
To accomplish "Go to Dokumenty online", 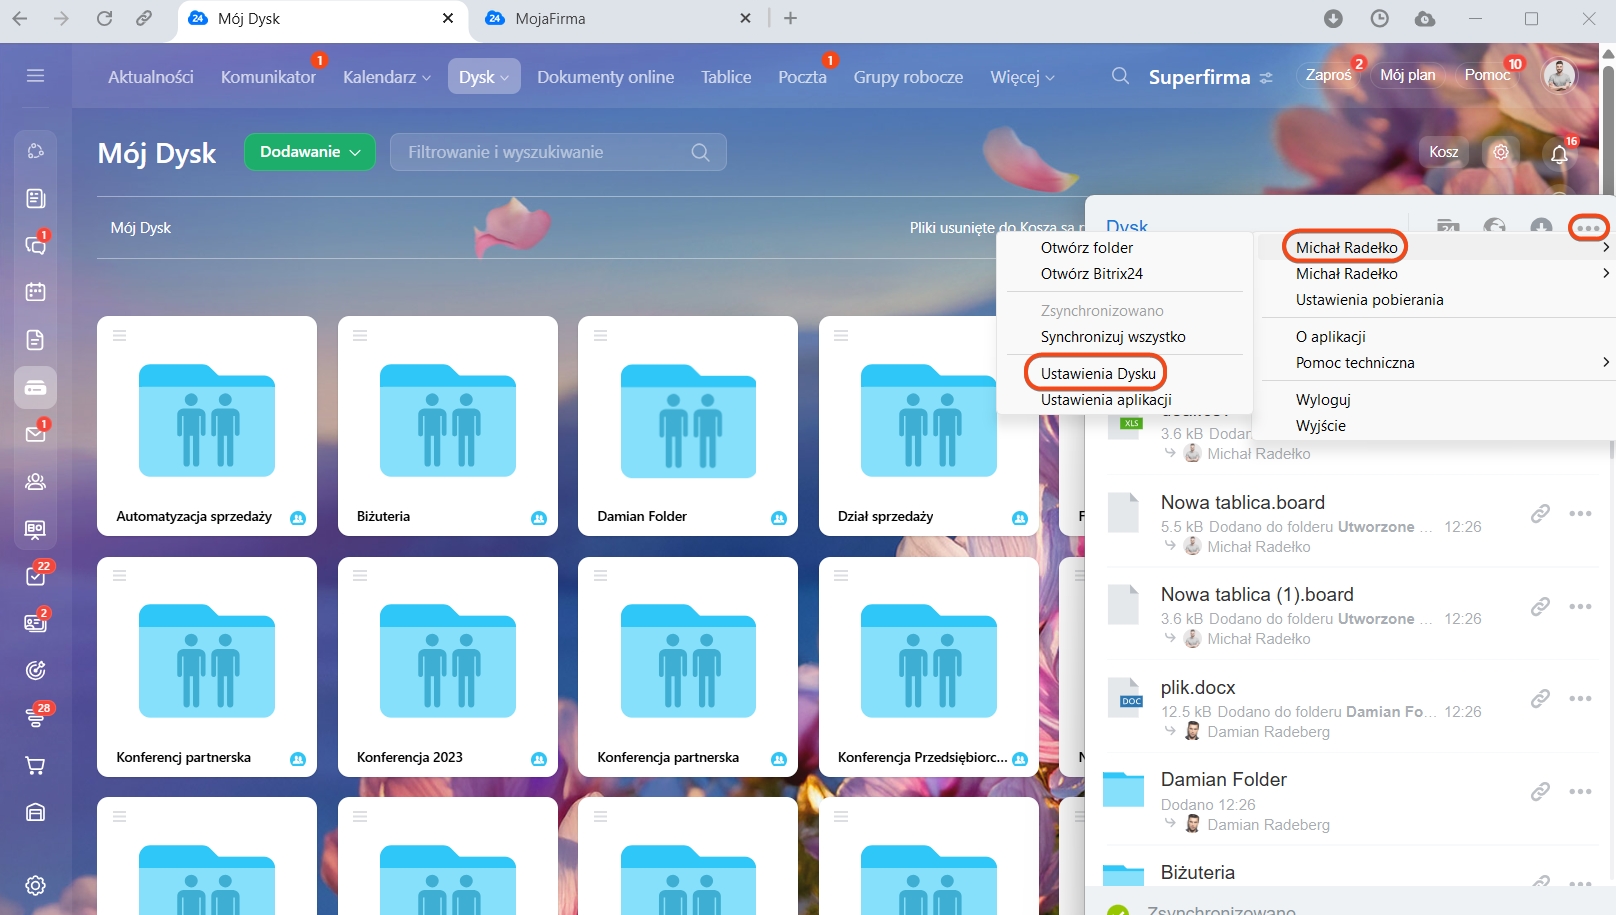I will pos(605,77).
